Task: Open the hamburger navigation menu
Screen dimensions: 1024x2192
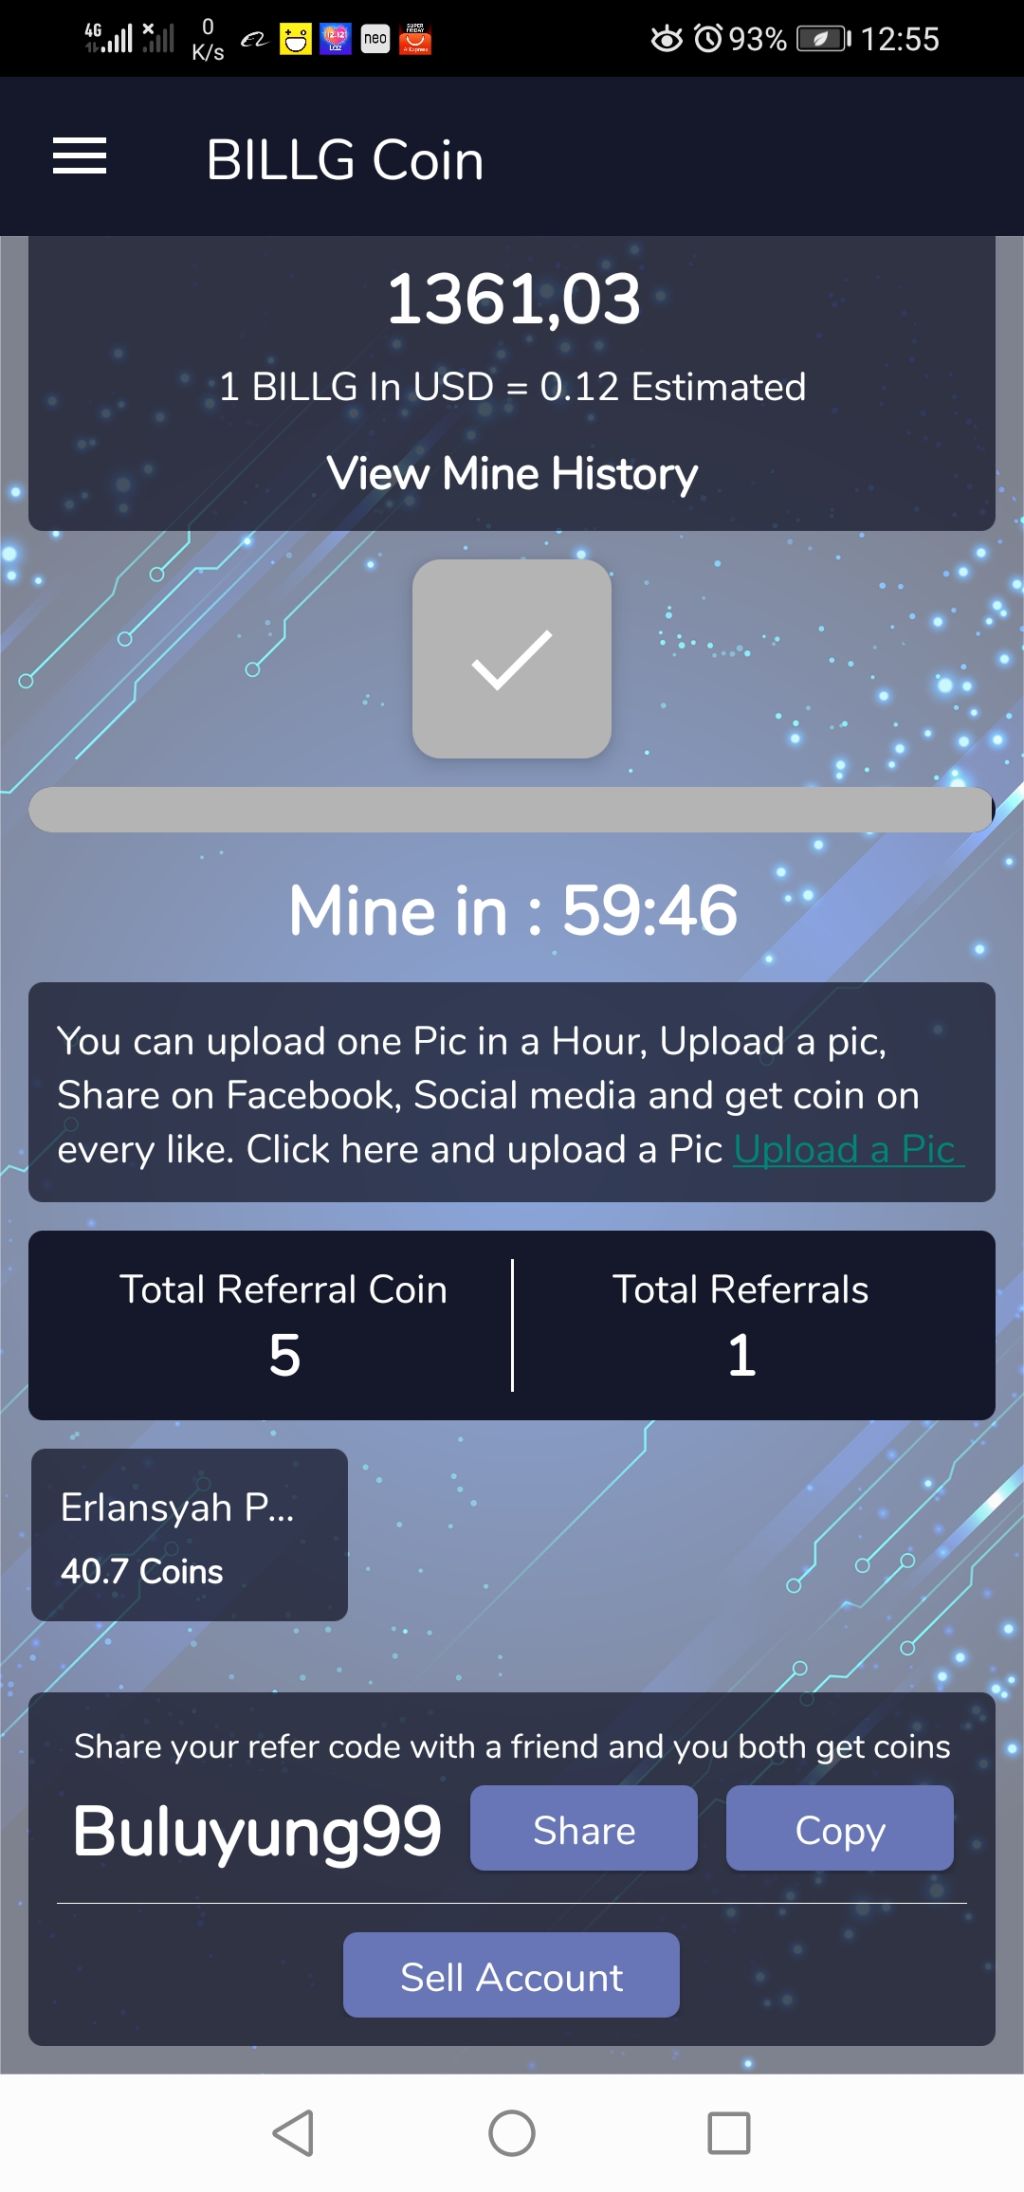Action: tap(79, 156)
